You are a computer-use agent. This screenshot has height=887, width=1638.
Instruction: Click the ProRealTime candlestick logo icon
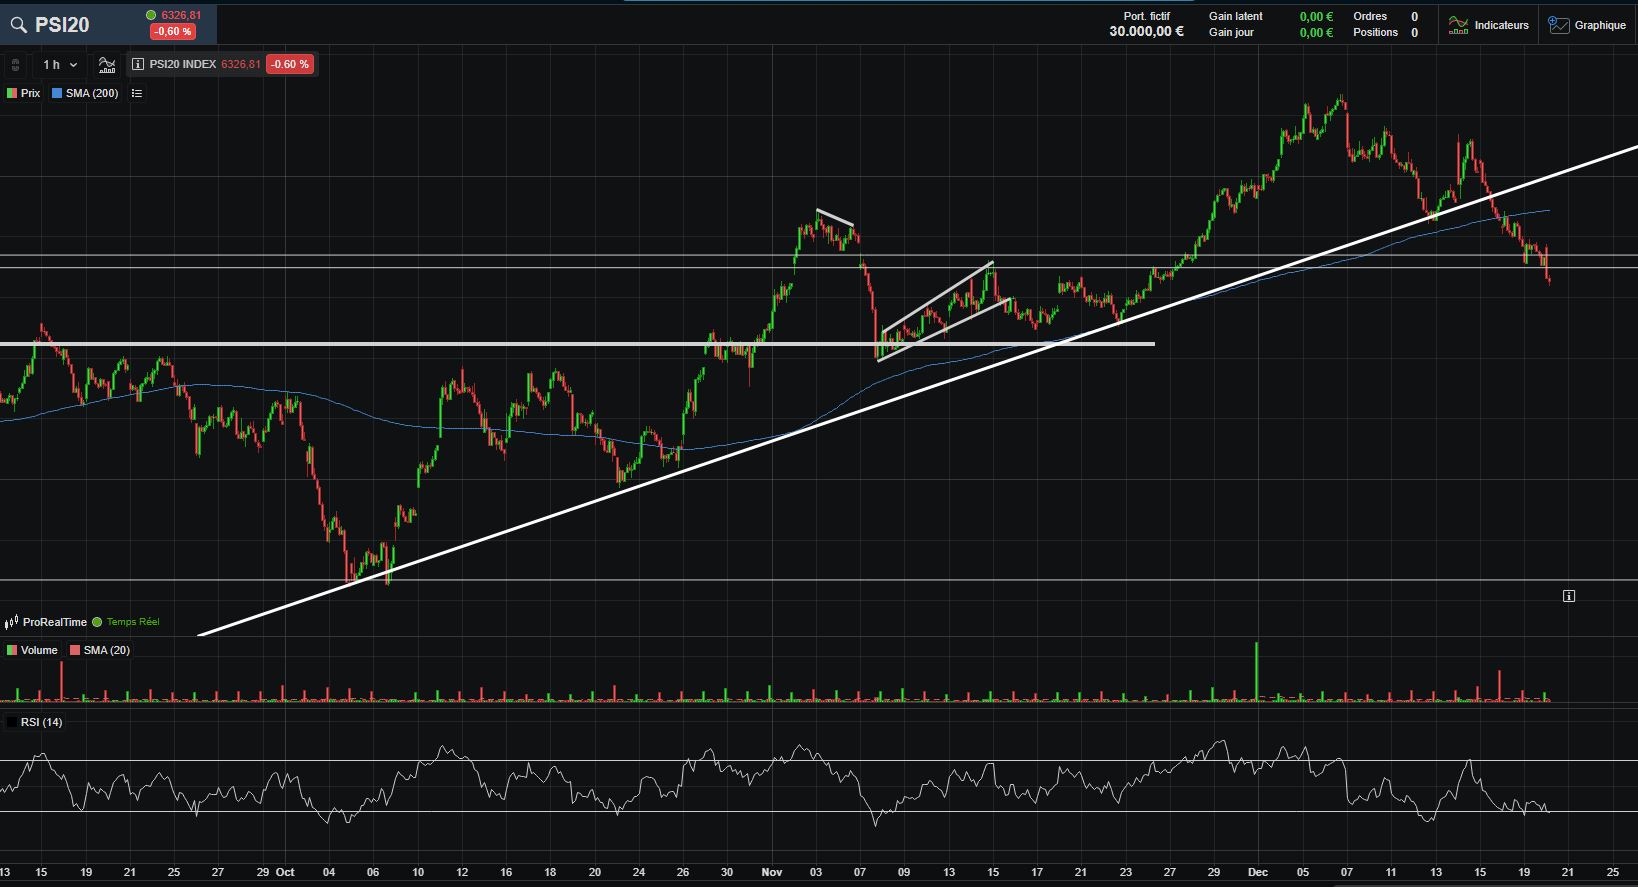(12, 622)
